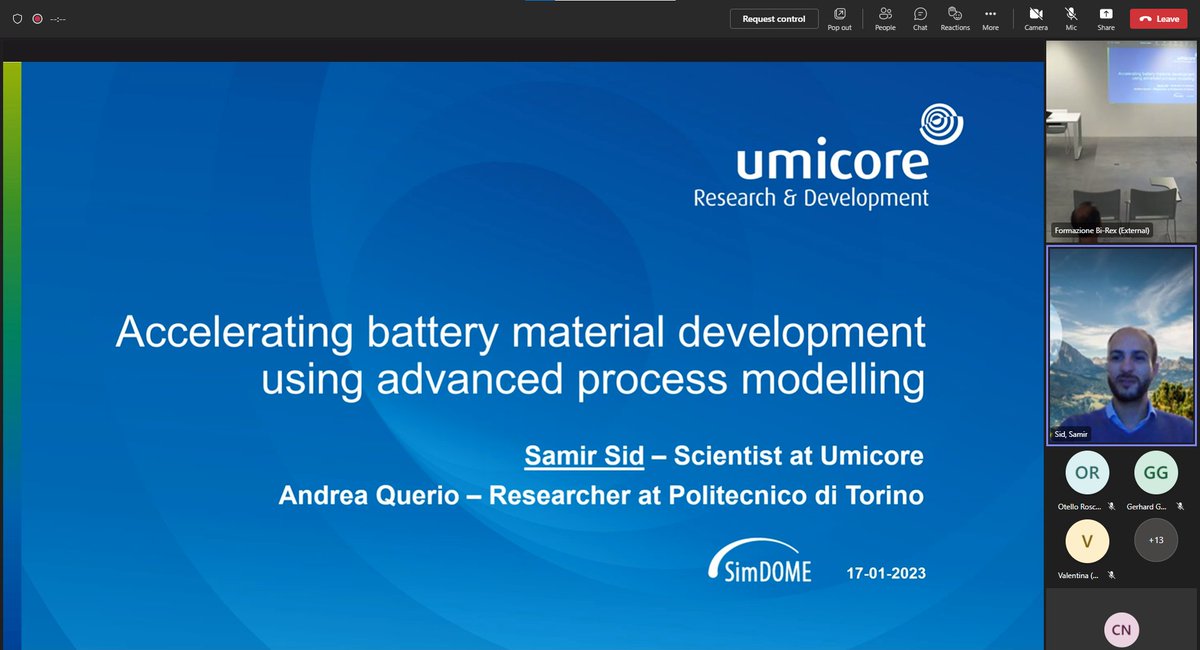Unmute the Mic
The image size is (1200, 650).
point(1071,18)
